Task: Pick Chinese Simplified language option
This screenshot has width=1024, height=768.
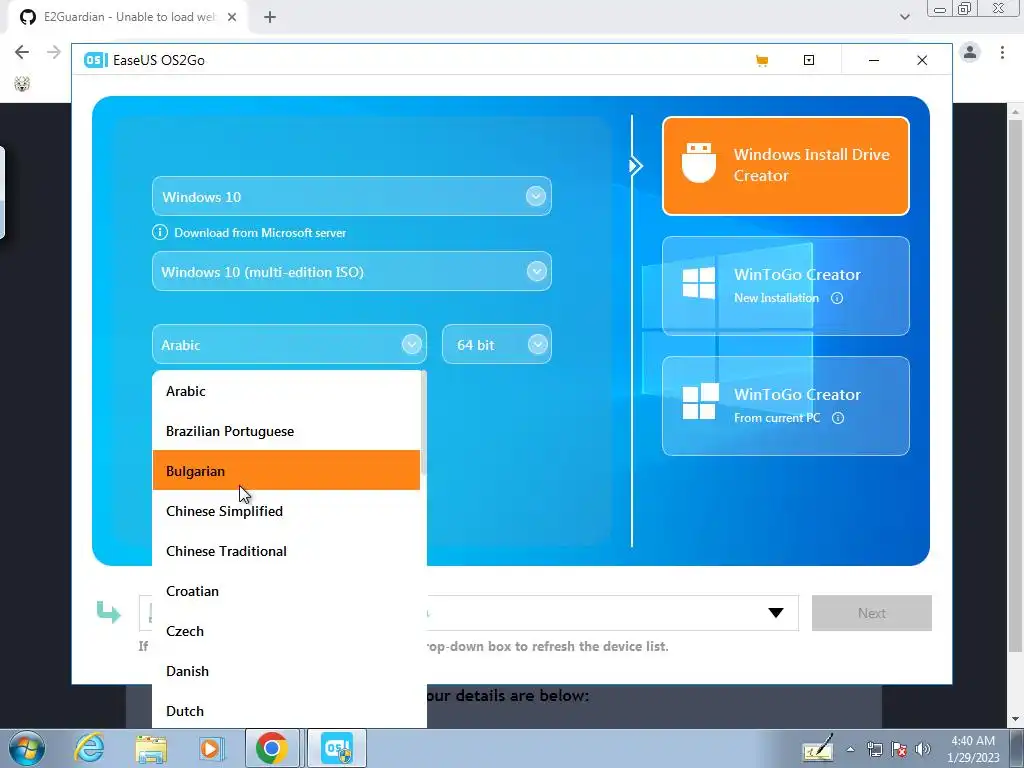Action: pos(286,511)
